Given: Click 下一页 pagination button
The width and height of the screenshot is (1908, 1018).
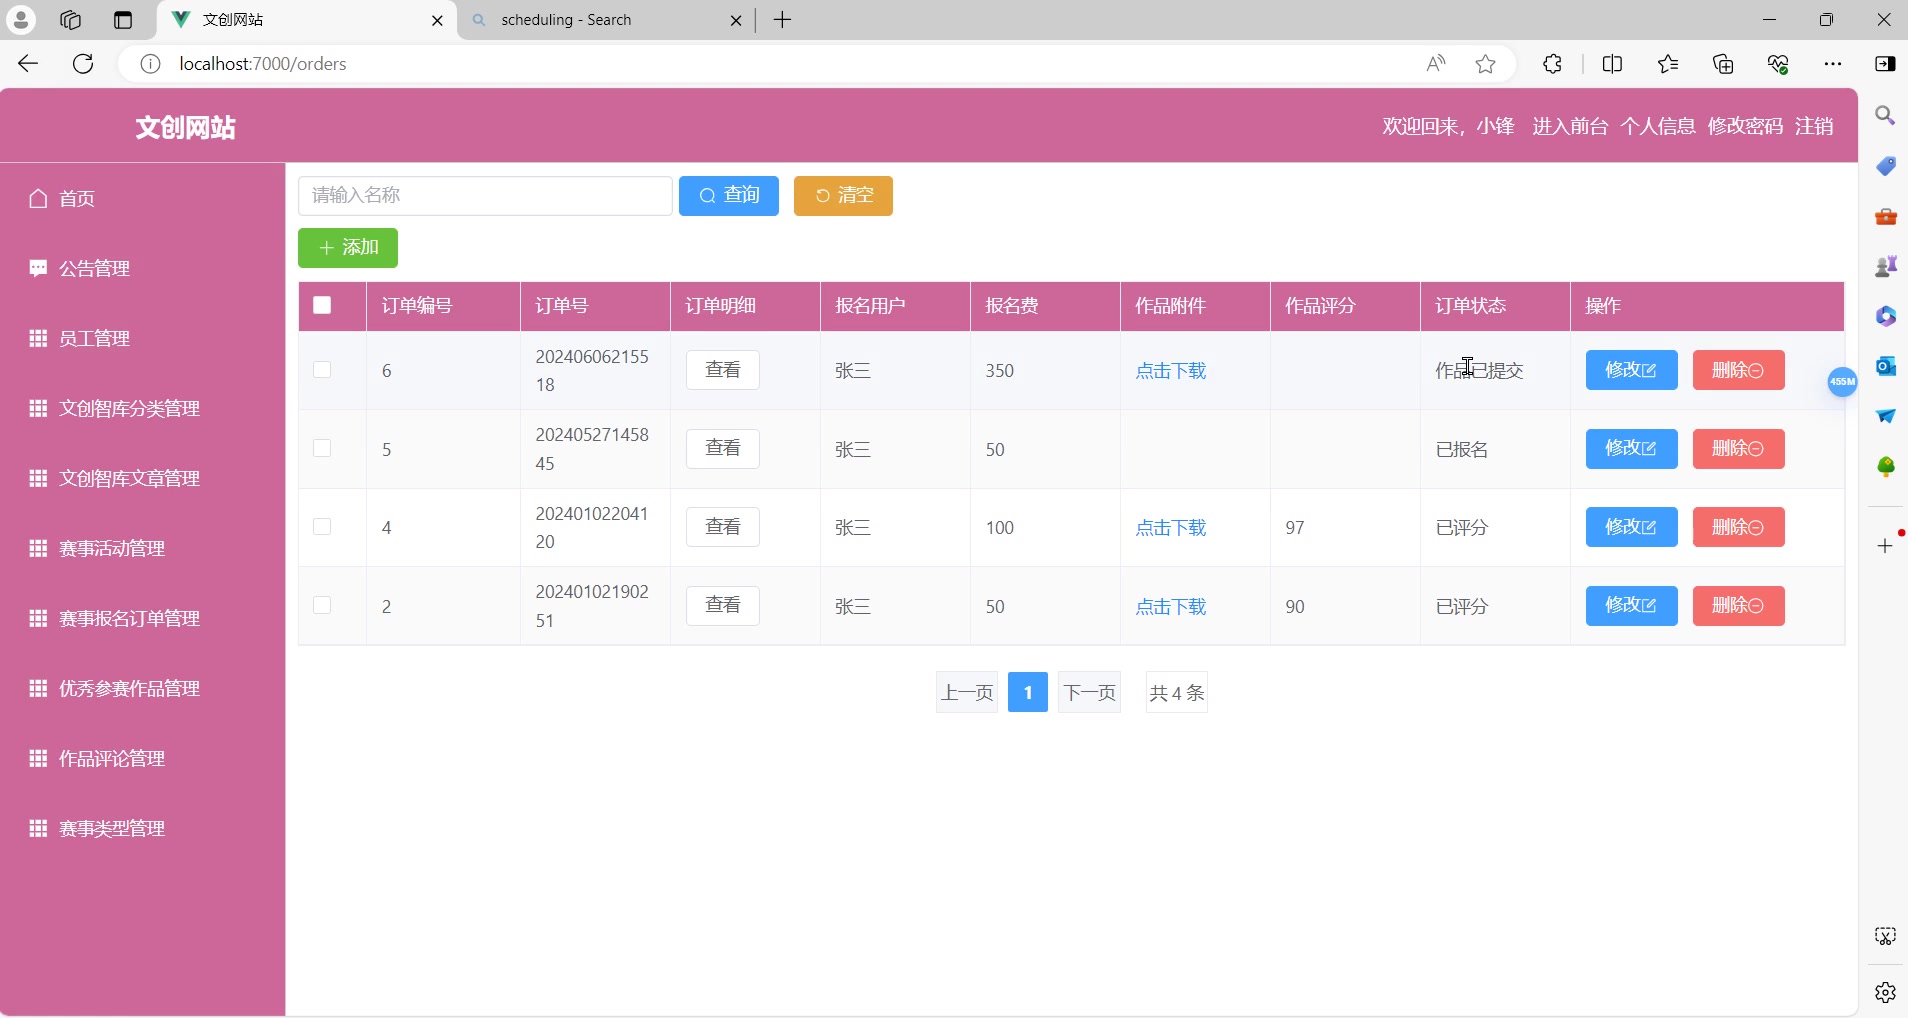Looking at the screenshot, I should point(1089,692).
